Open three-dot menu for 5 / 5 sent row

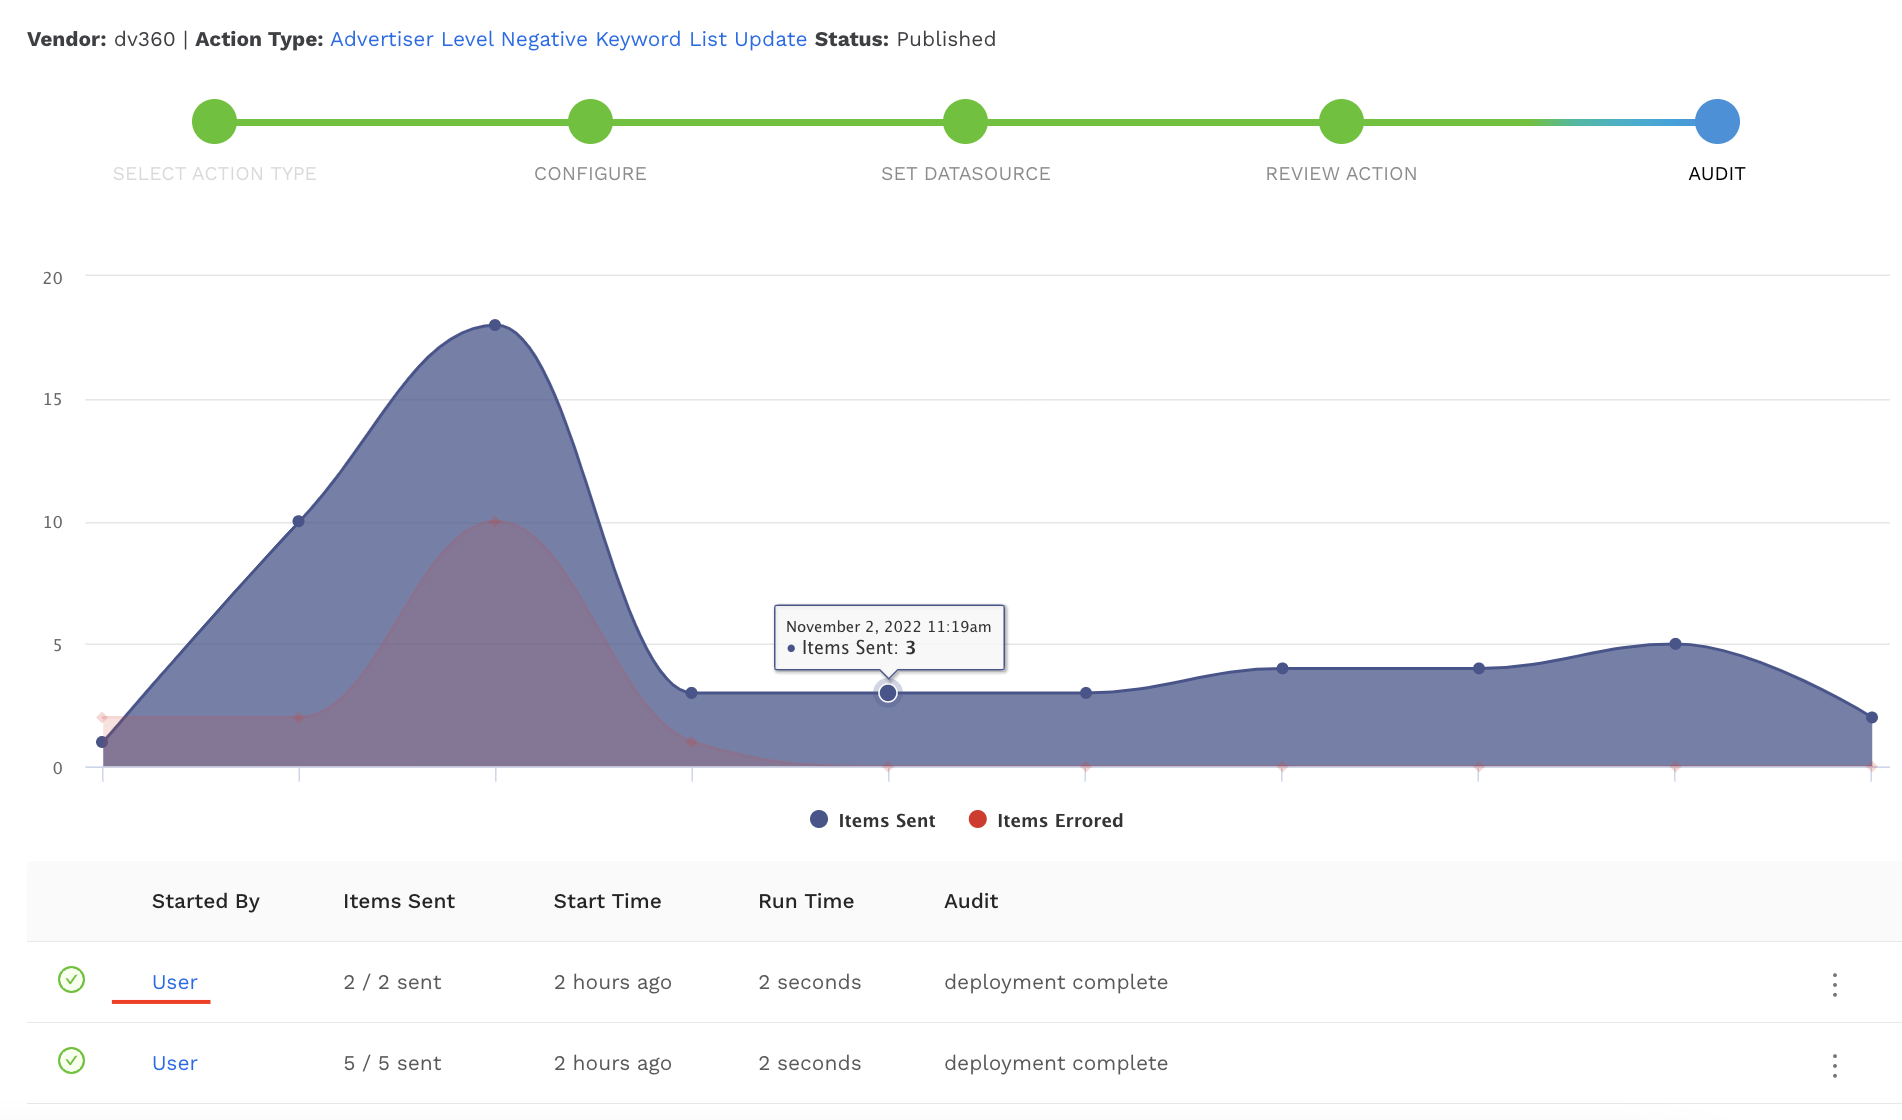(1834, 1066)
